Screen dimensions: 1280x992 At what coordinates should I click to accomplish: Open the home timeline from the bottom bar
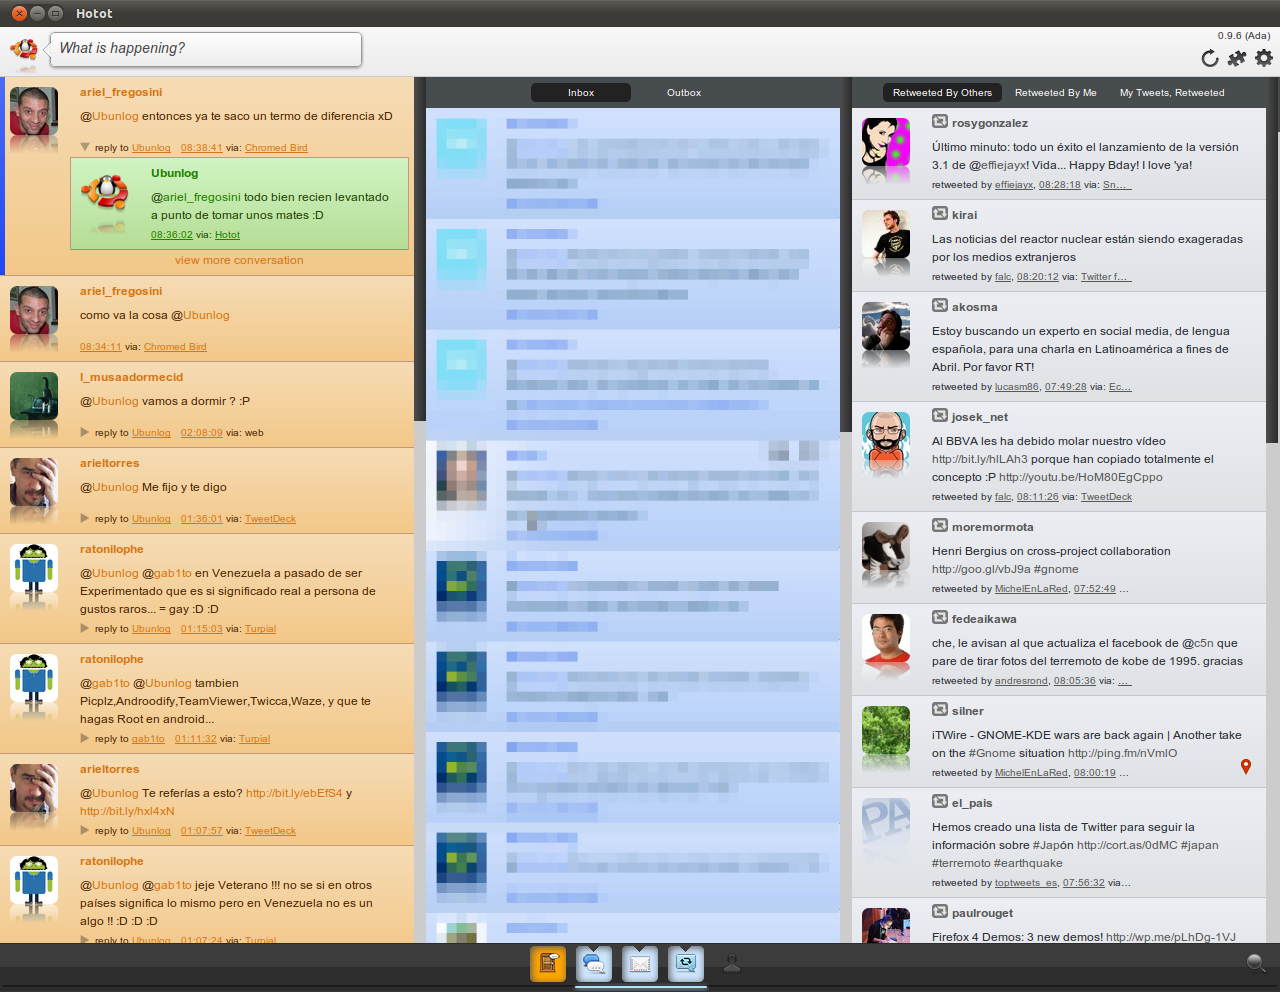point(548,964)
